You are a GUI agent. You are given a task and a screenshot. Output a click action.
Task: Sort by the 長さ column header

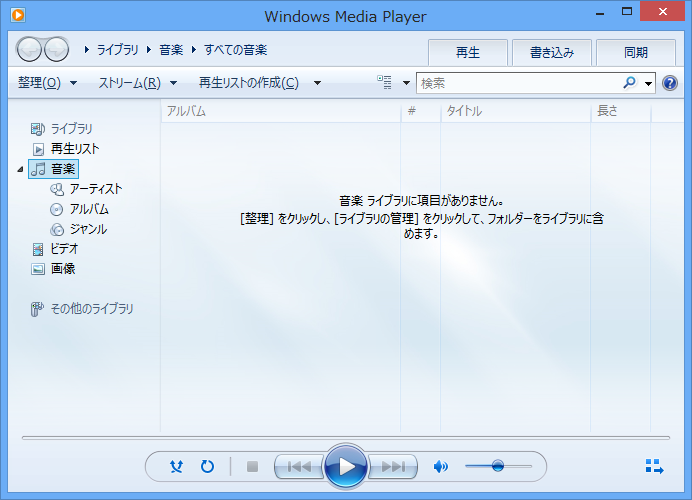click(x=621, y=111)
